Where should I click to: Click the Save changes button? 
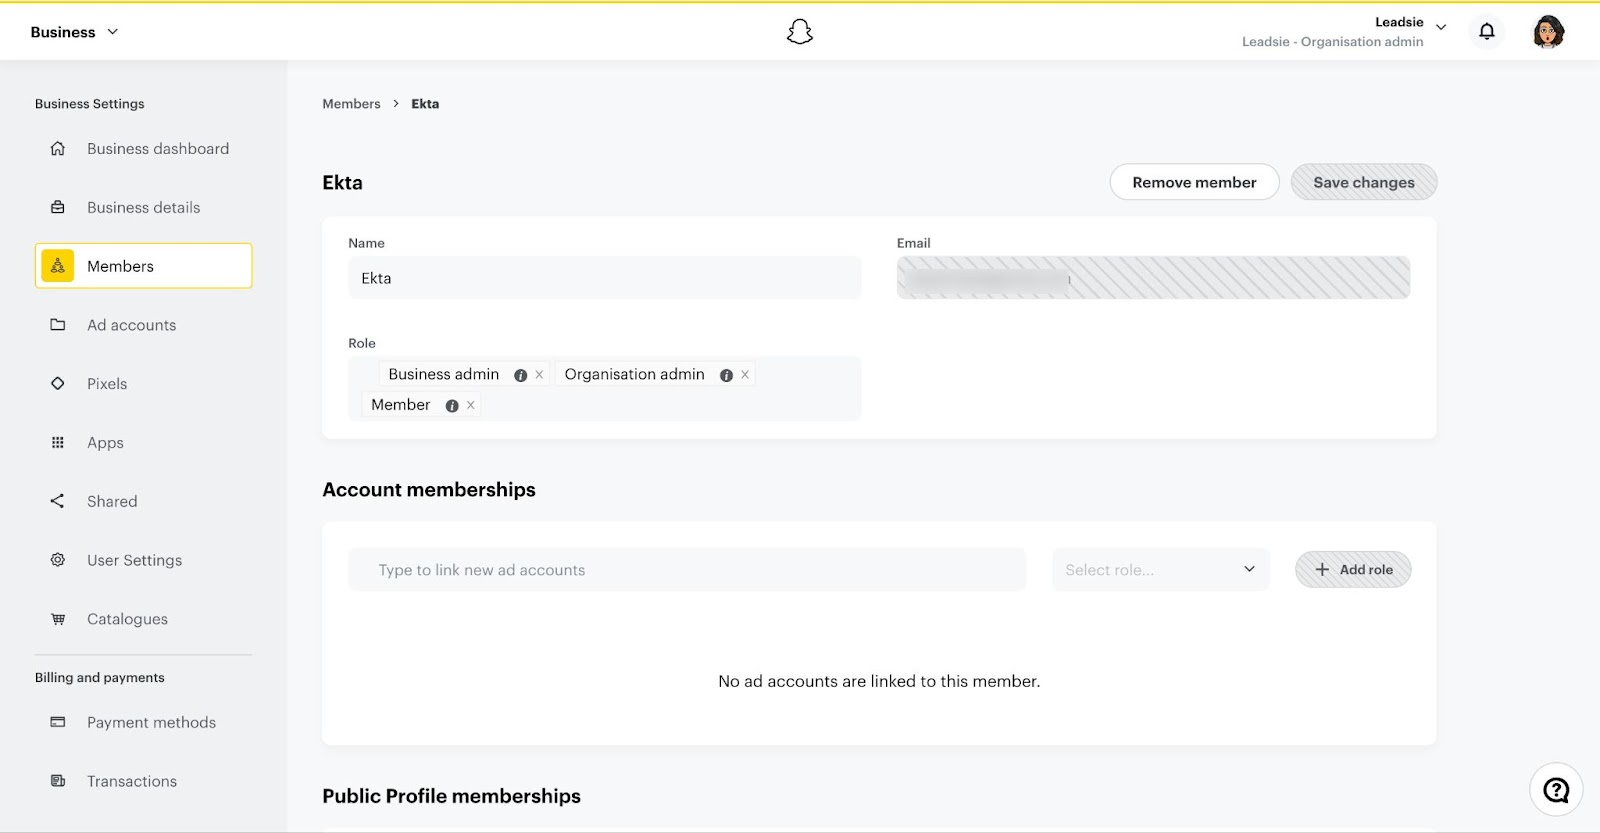point(1364,182)
